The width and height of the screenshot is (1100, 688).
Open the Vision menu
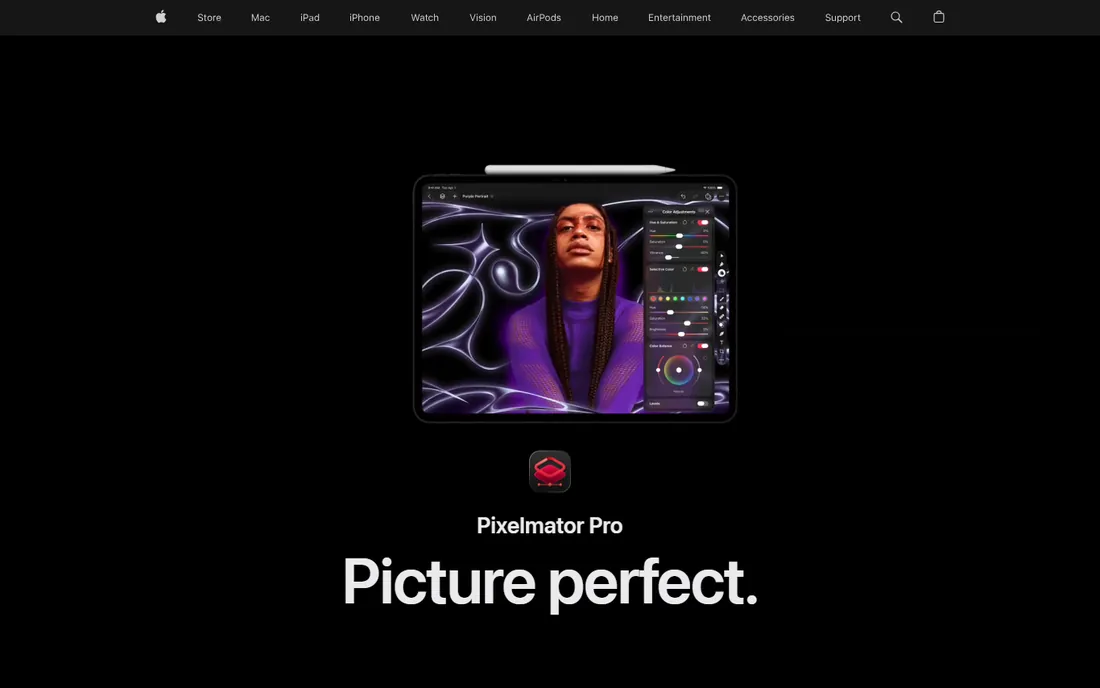(483, 18)
